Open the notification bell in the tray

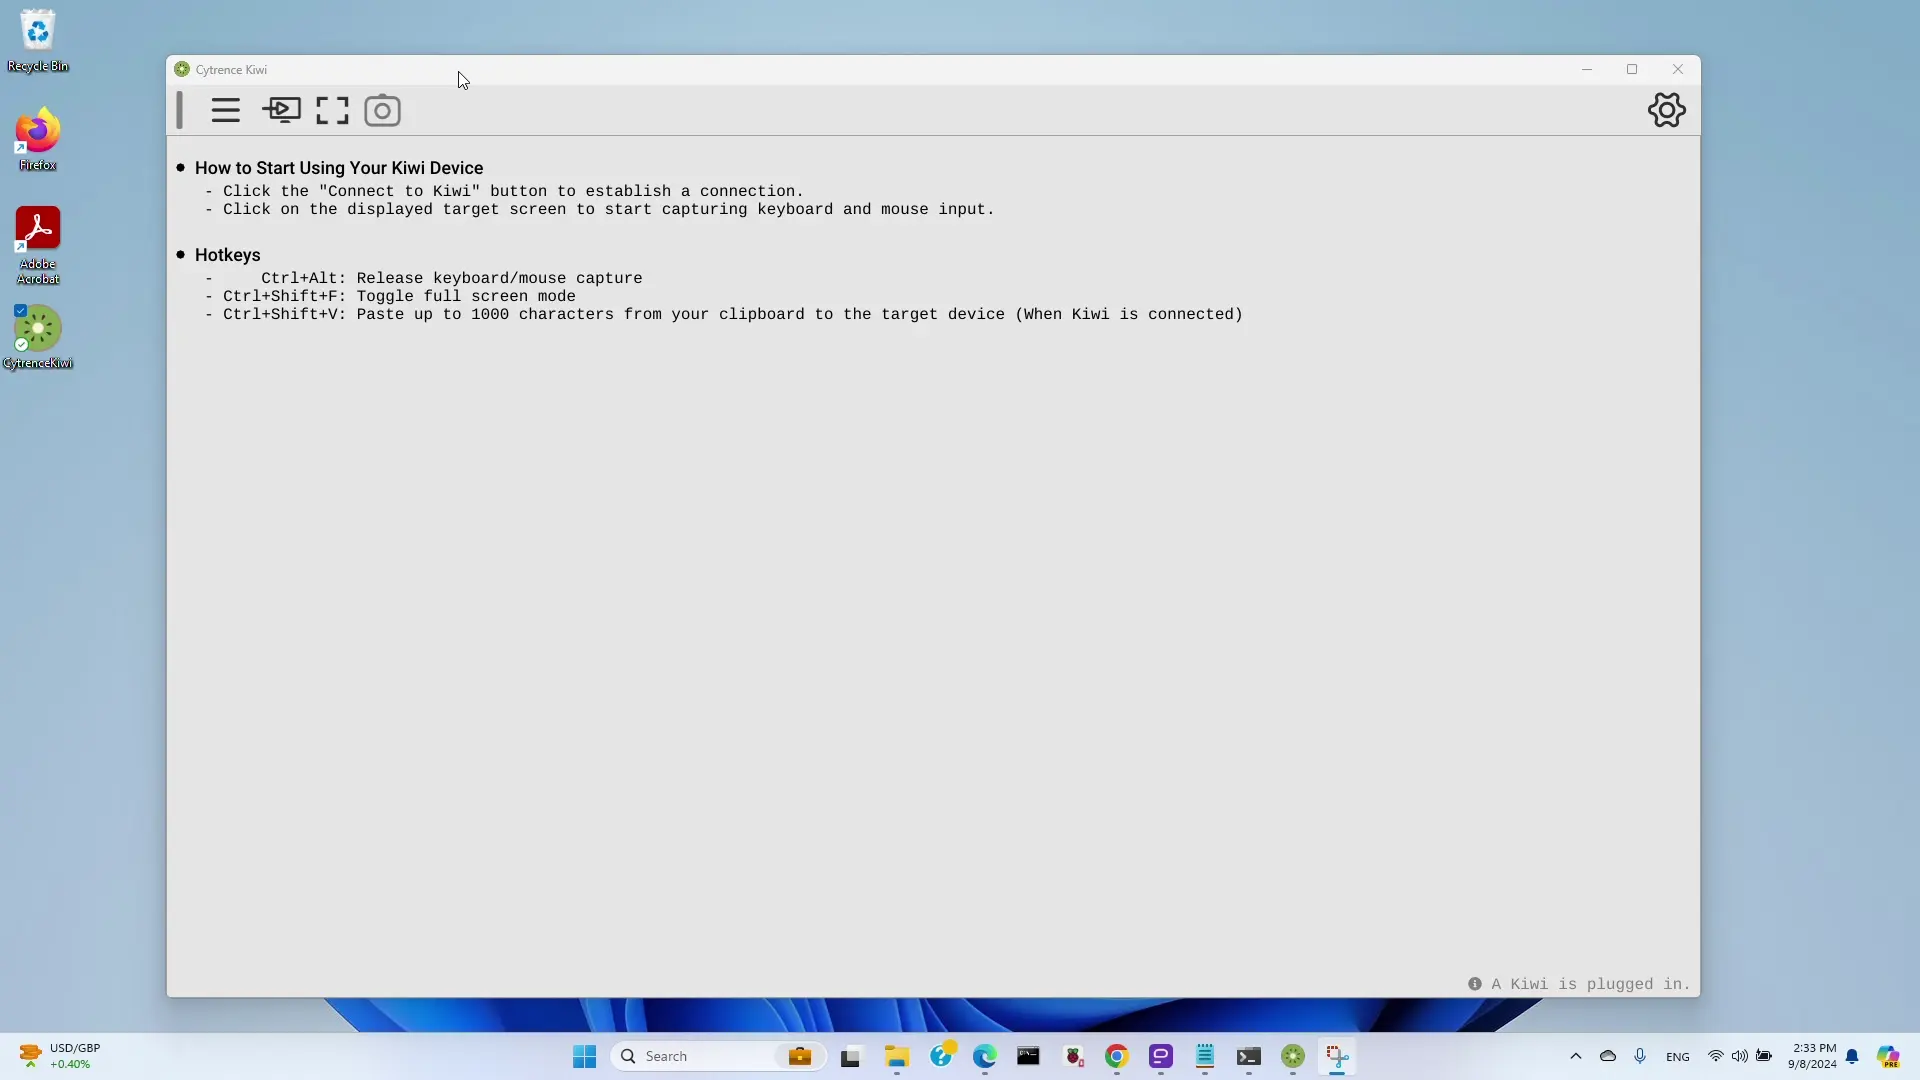(x=1852, y=1056)
